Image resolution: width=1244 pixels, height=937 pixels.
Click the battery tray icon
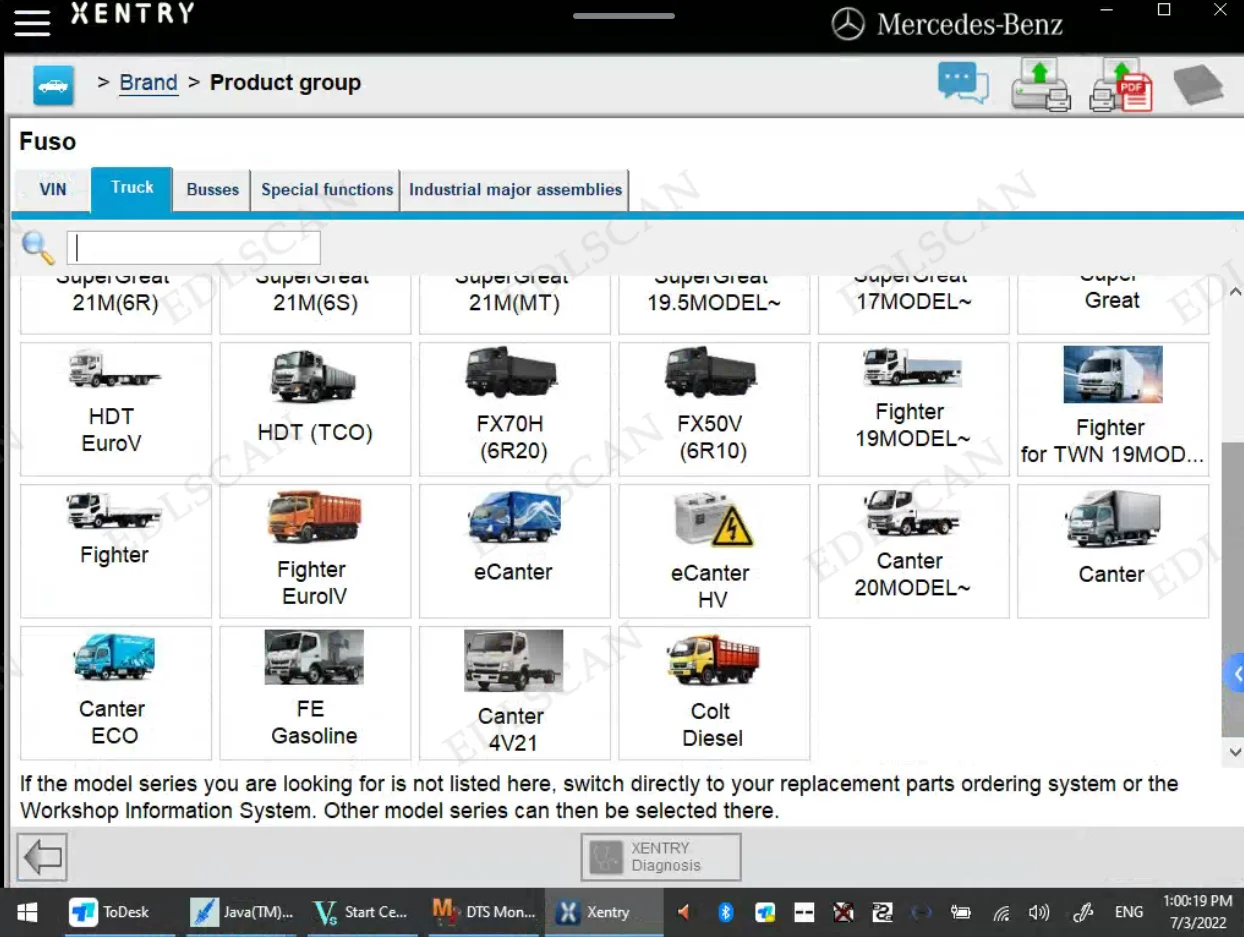click(x=961, y=912)
